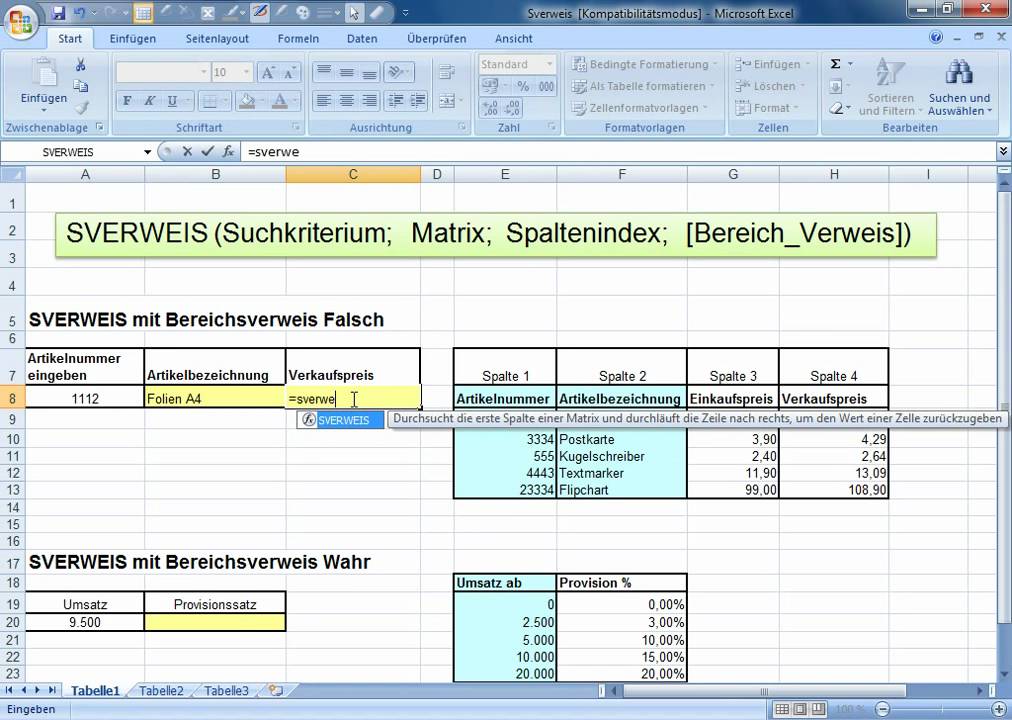Switch to page layout view
1012x720 pixels.
[x=800, y=709]
